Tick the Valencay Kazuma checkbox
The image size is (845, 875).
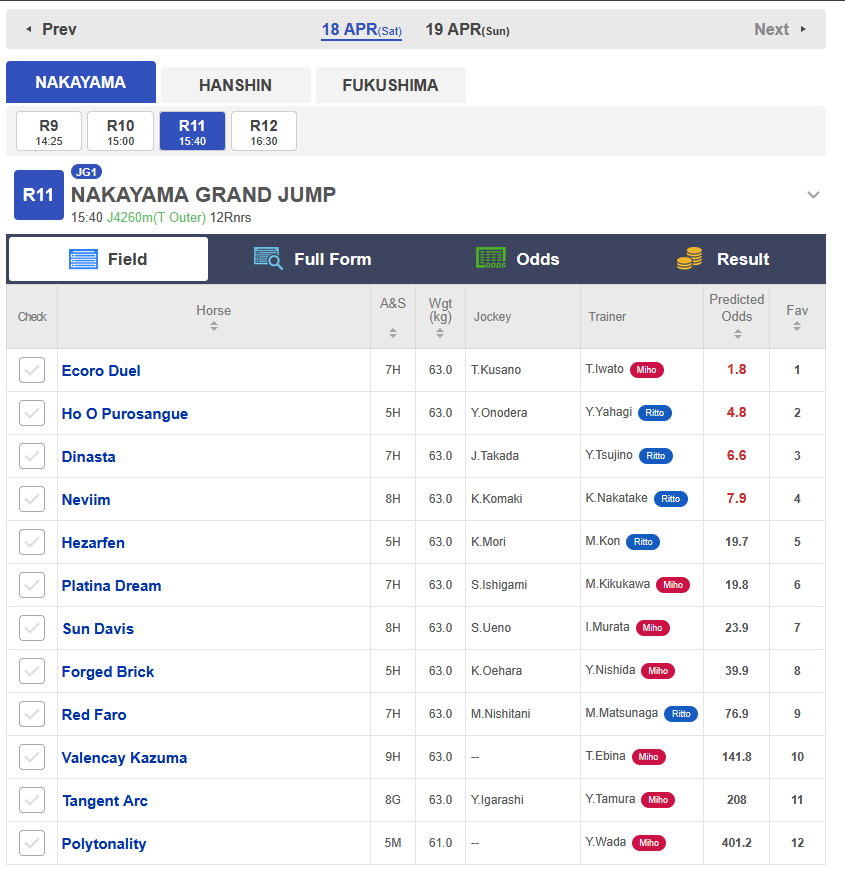coord(32,757)
